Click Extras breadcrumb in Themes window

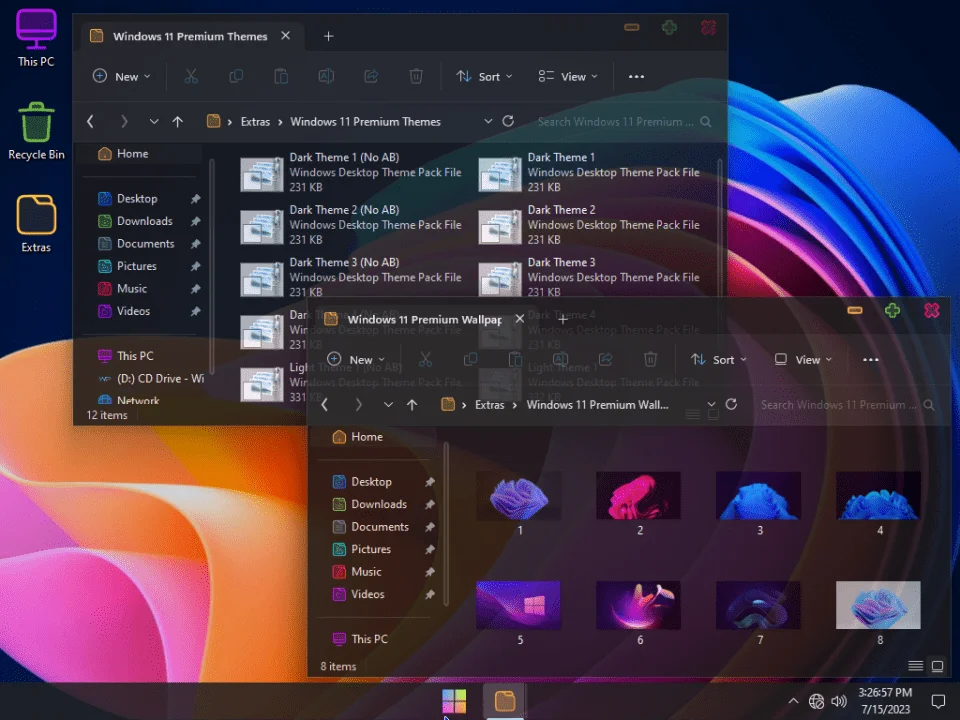(x=255, y=121)
